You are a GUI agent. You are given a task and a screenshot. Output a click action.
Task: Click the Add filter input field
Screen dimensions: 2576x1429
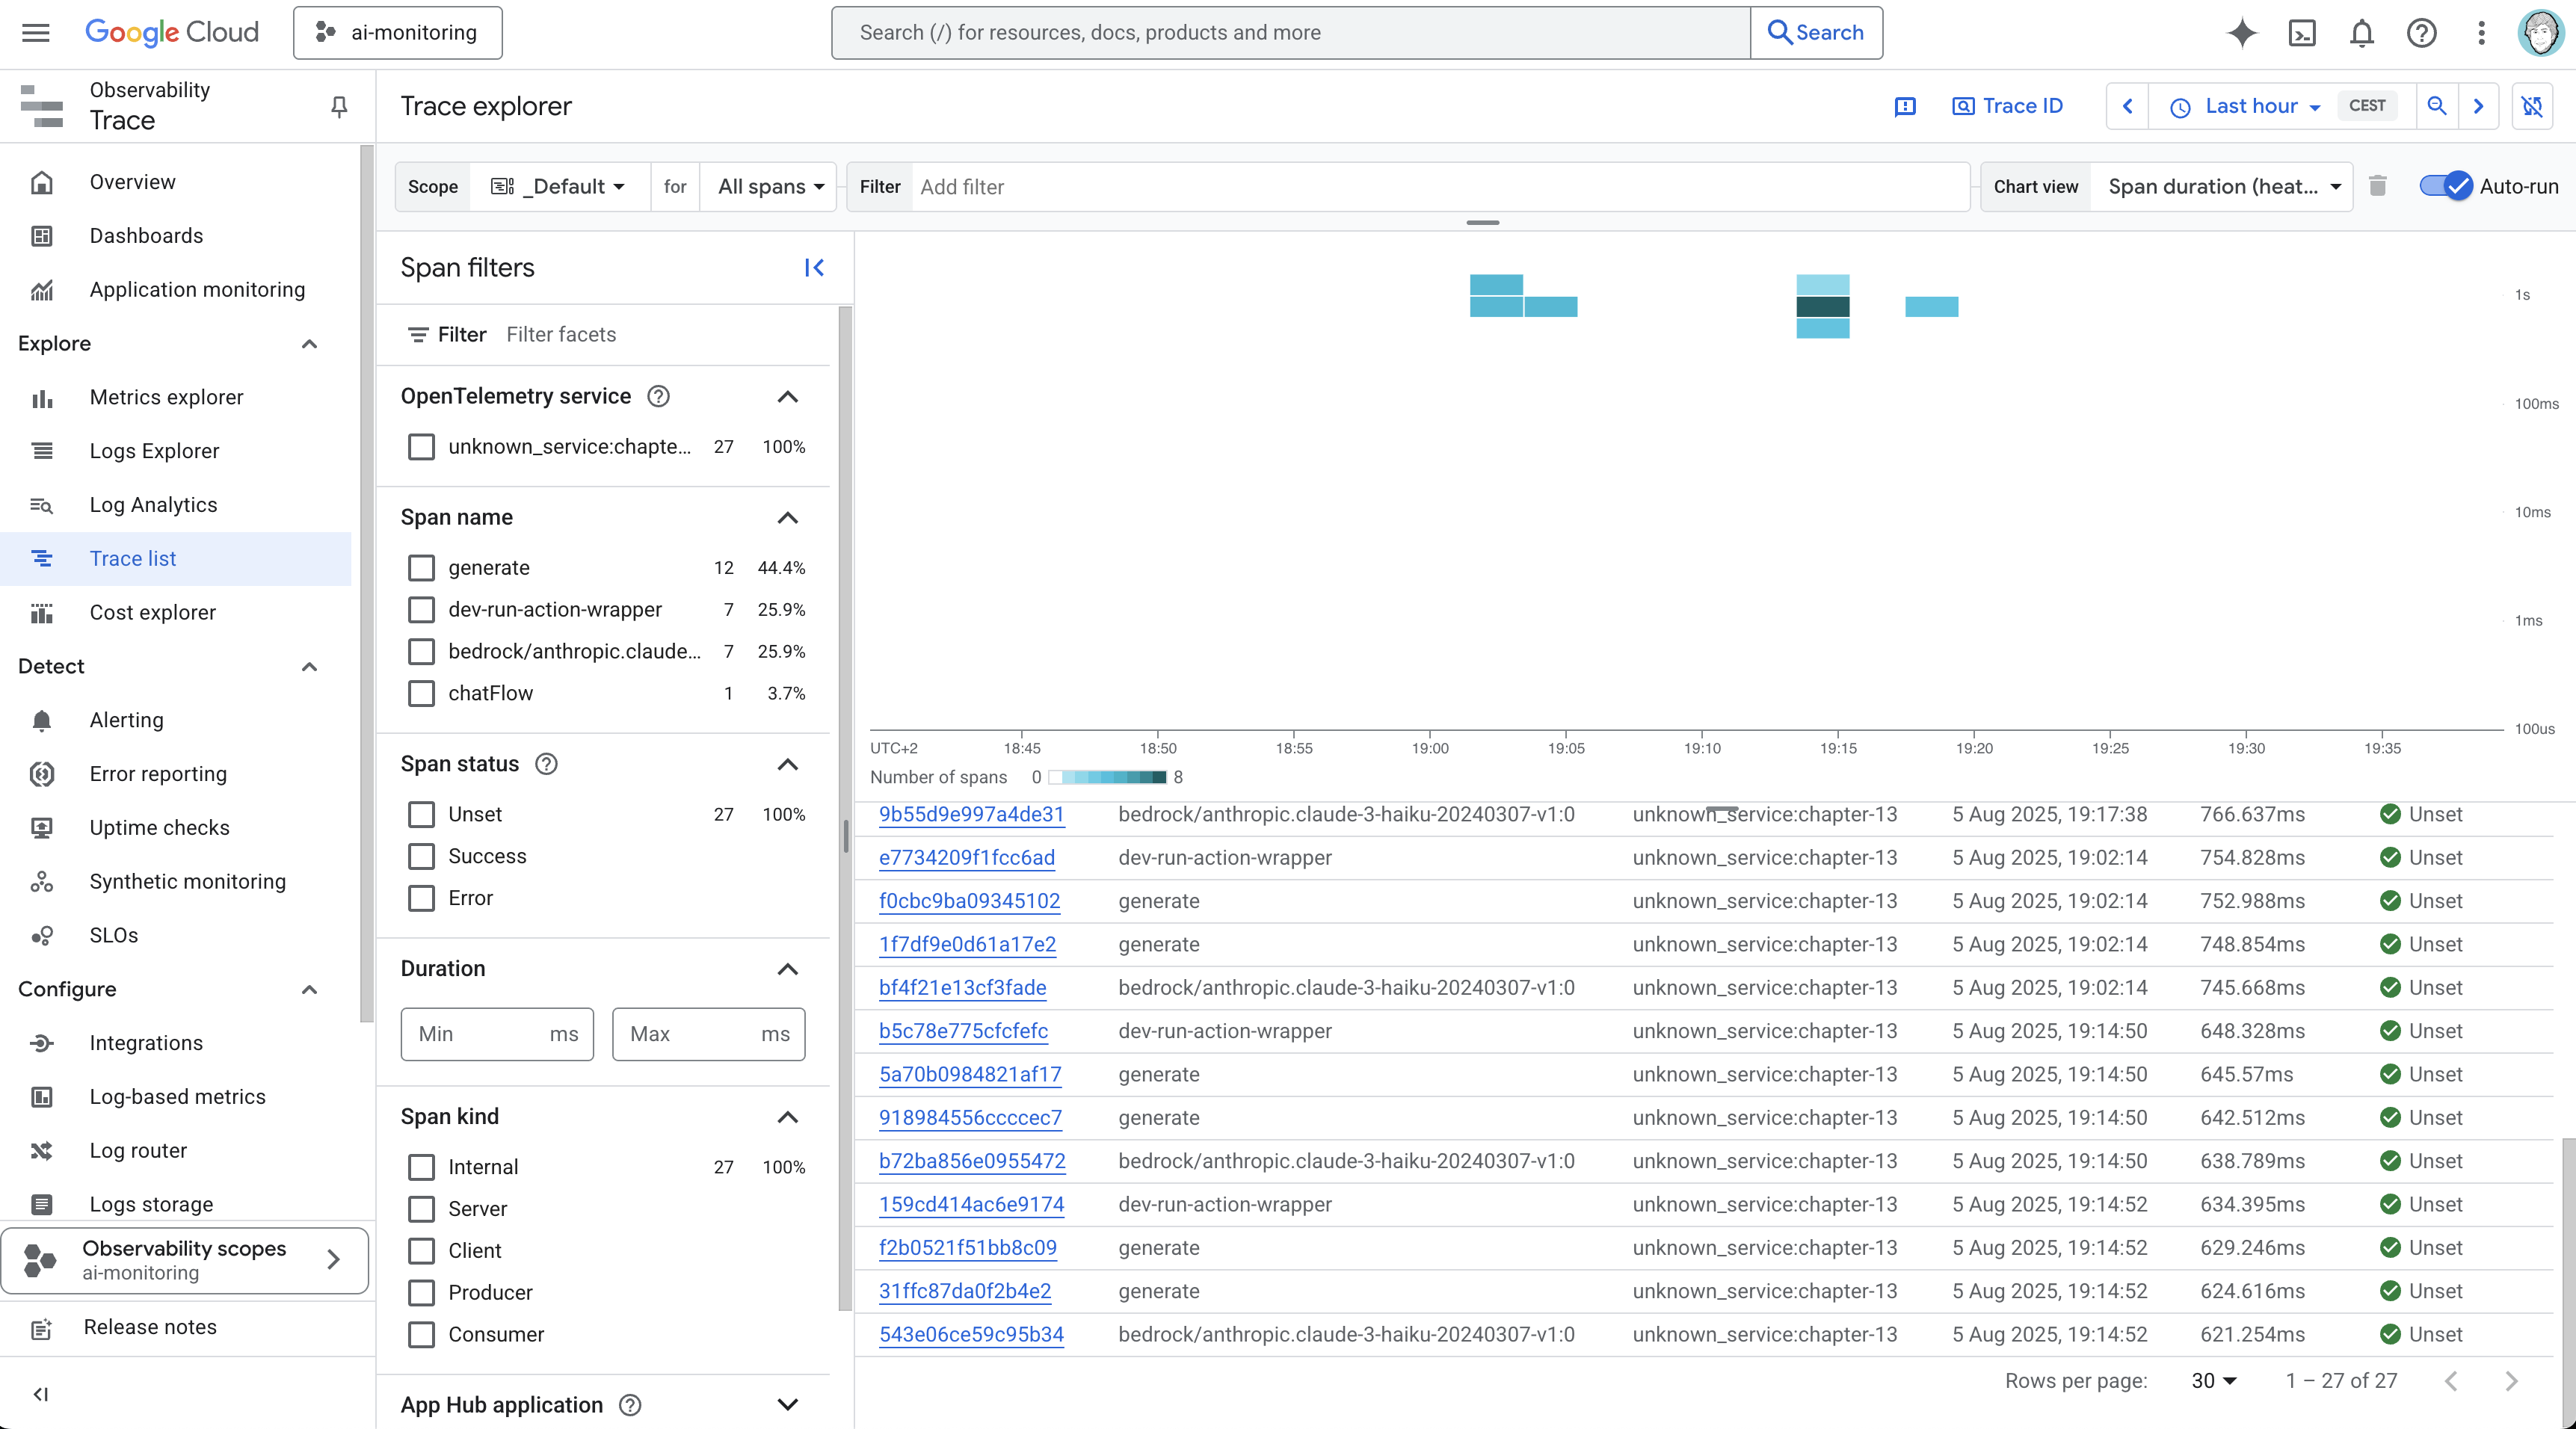click(1440, 186)
